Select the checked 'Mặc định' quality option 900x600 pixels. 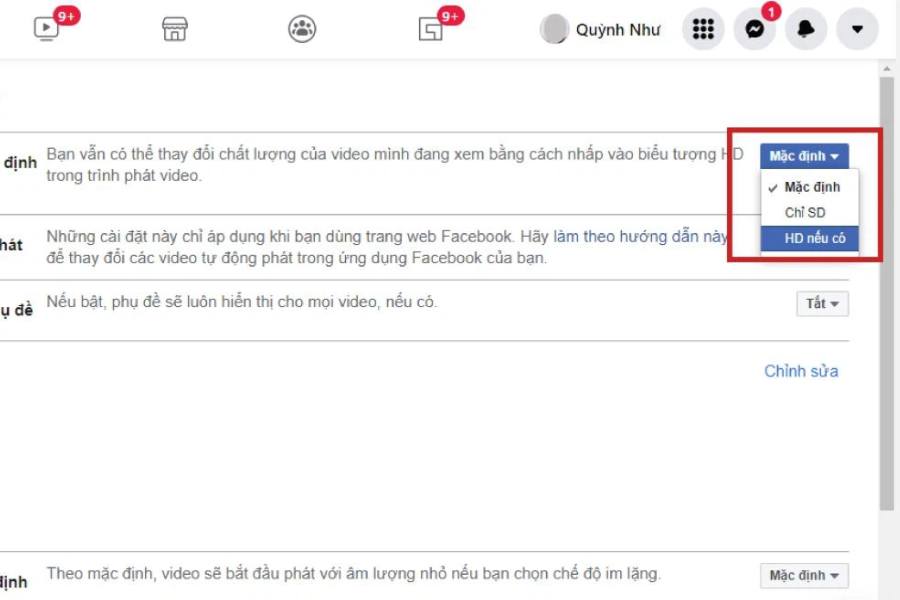(814, 187)
